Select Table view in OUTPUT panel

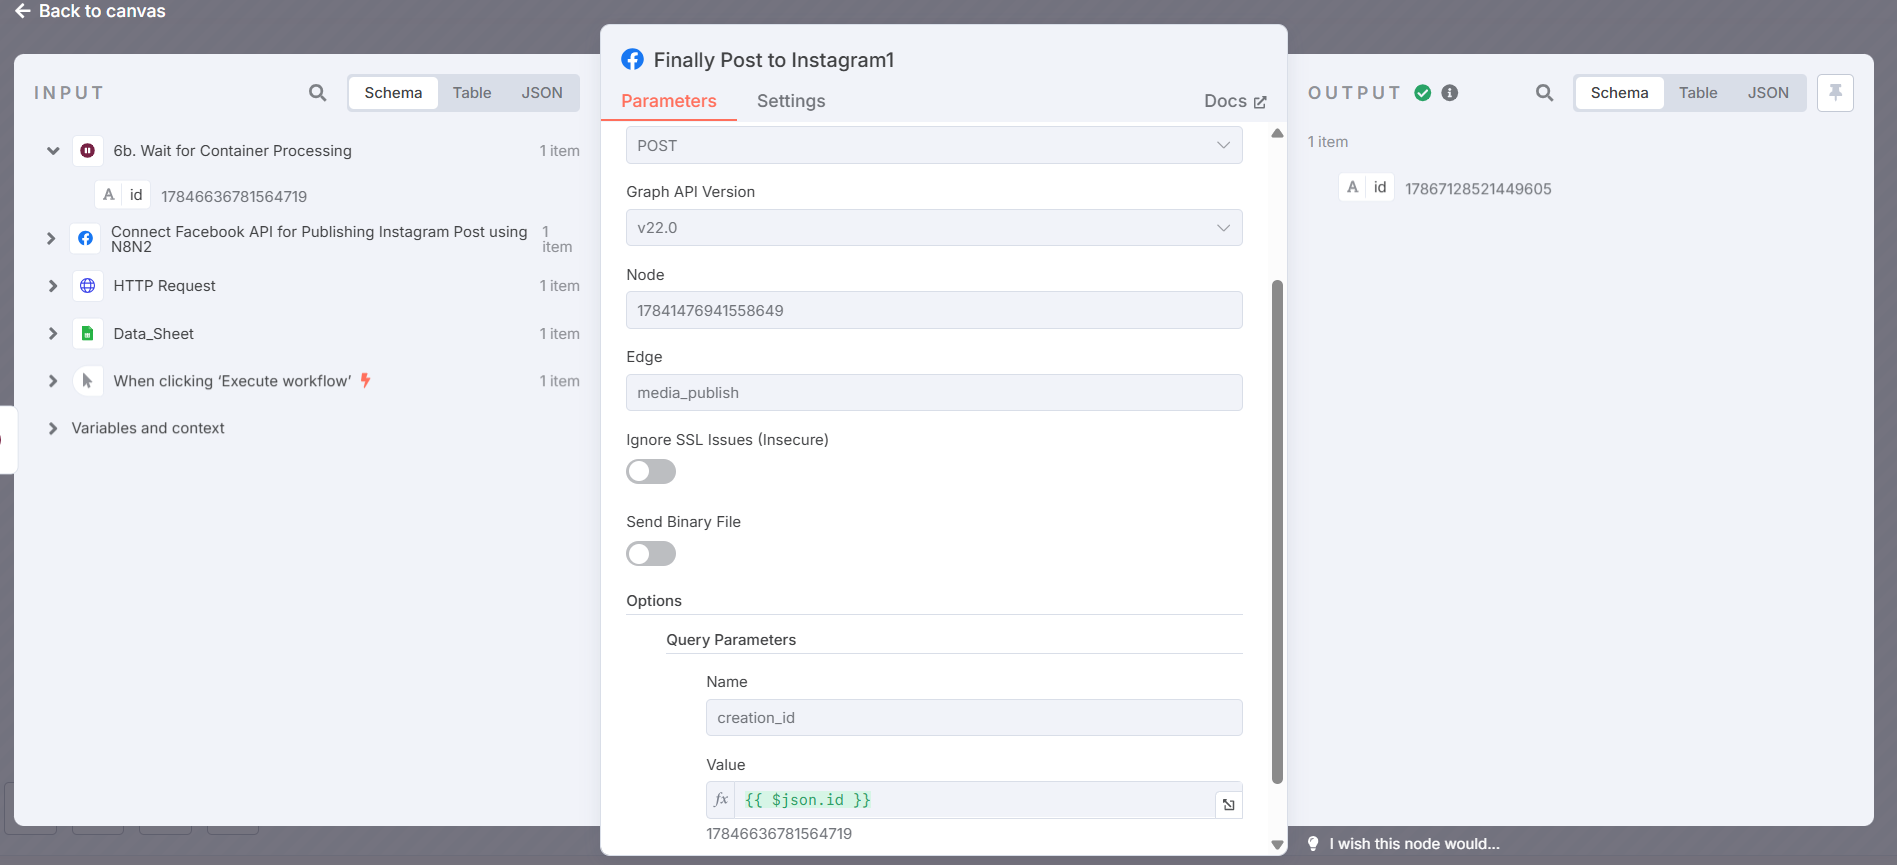pos(1698,93)
